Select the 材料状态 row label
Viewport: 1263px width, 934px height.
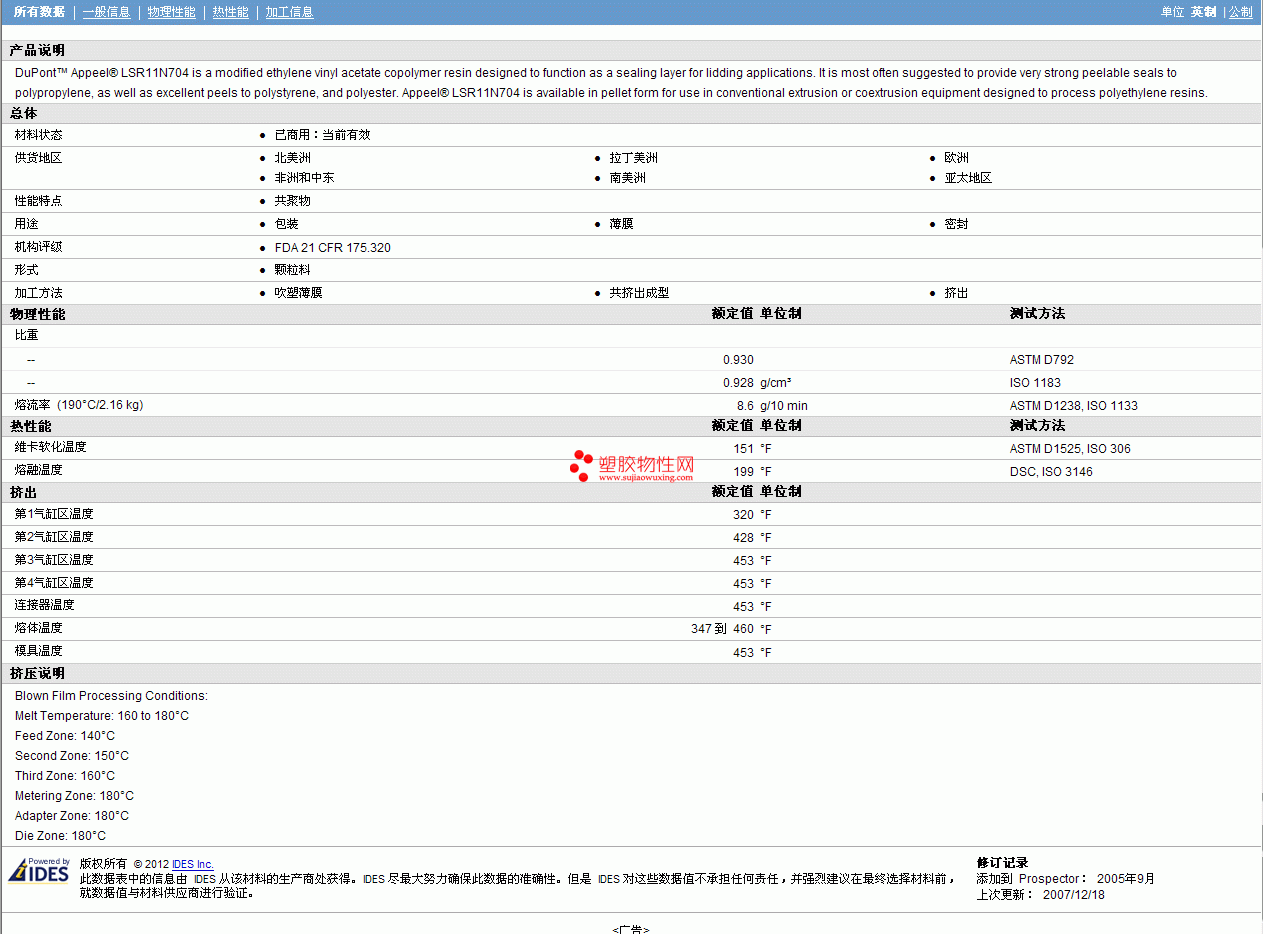click(x=38, y=135)
